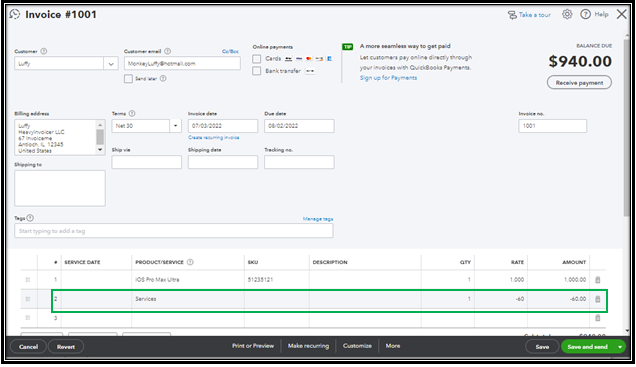636x367 pixels.
Task: Click Save and send button
Action: tap(587, 347)
